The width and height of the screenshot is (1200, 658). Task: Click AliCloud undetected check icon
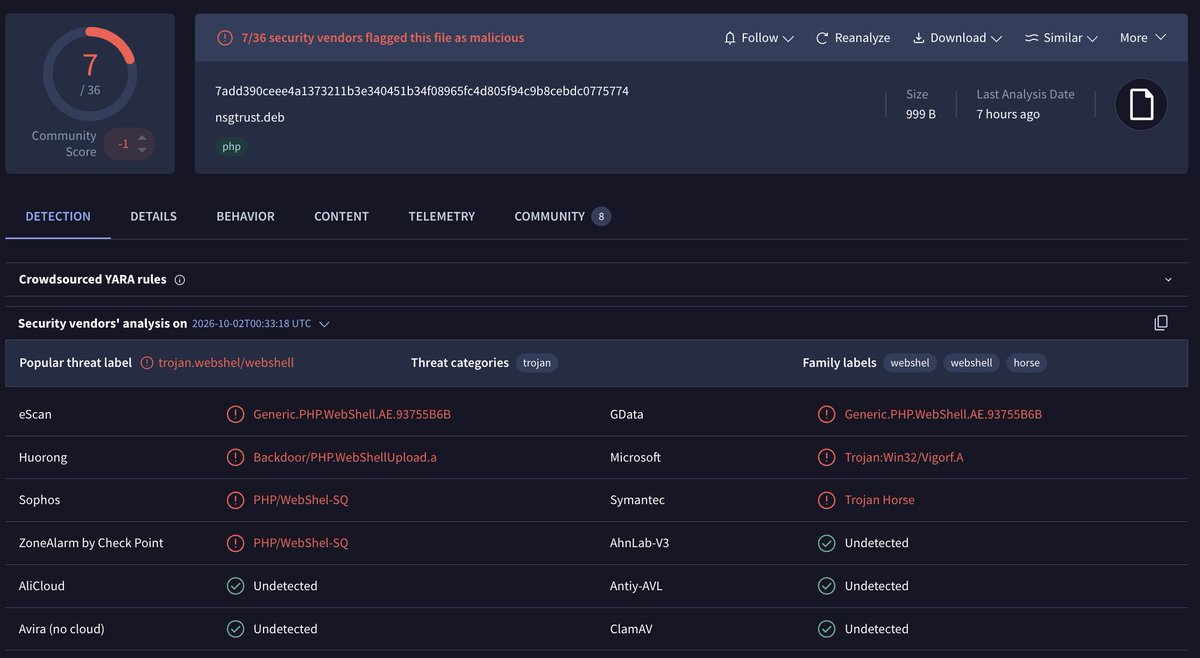coord(236,586)
